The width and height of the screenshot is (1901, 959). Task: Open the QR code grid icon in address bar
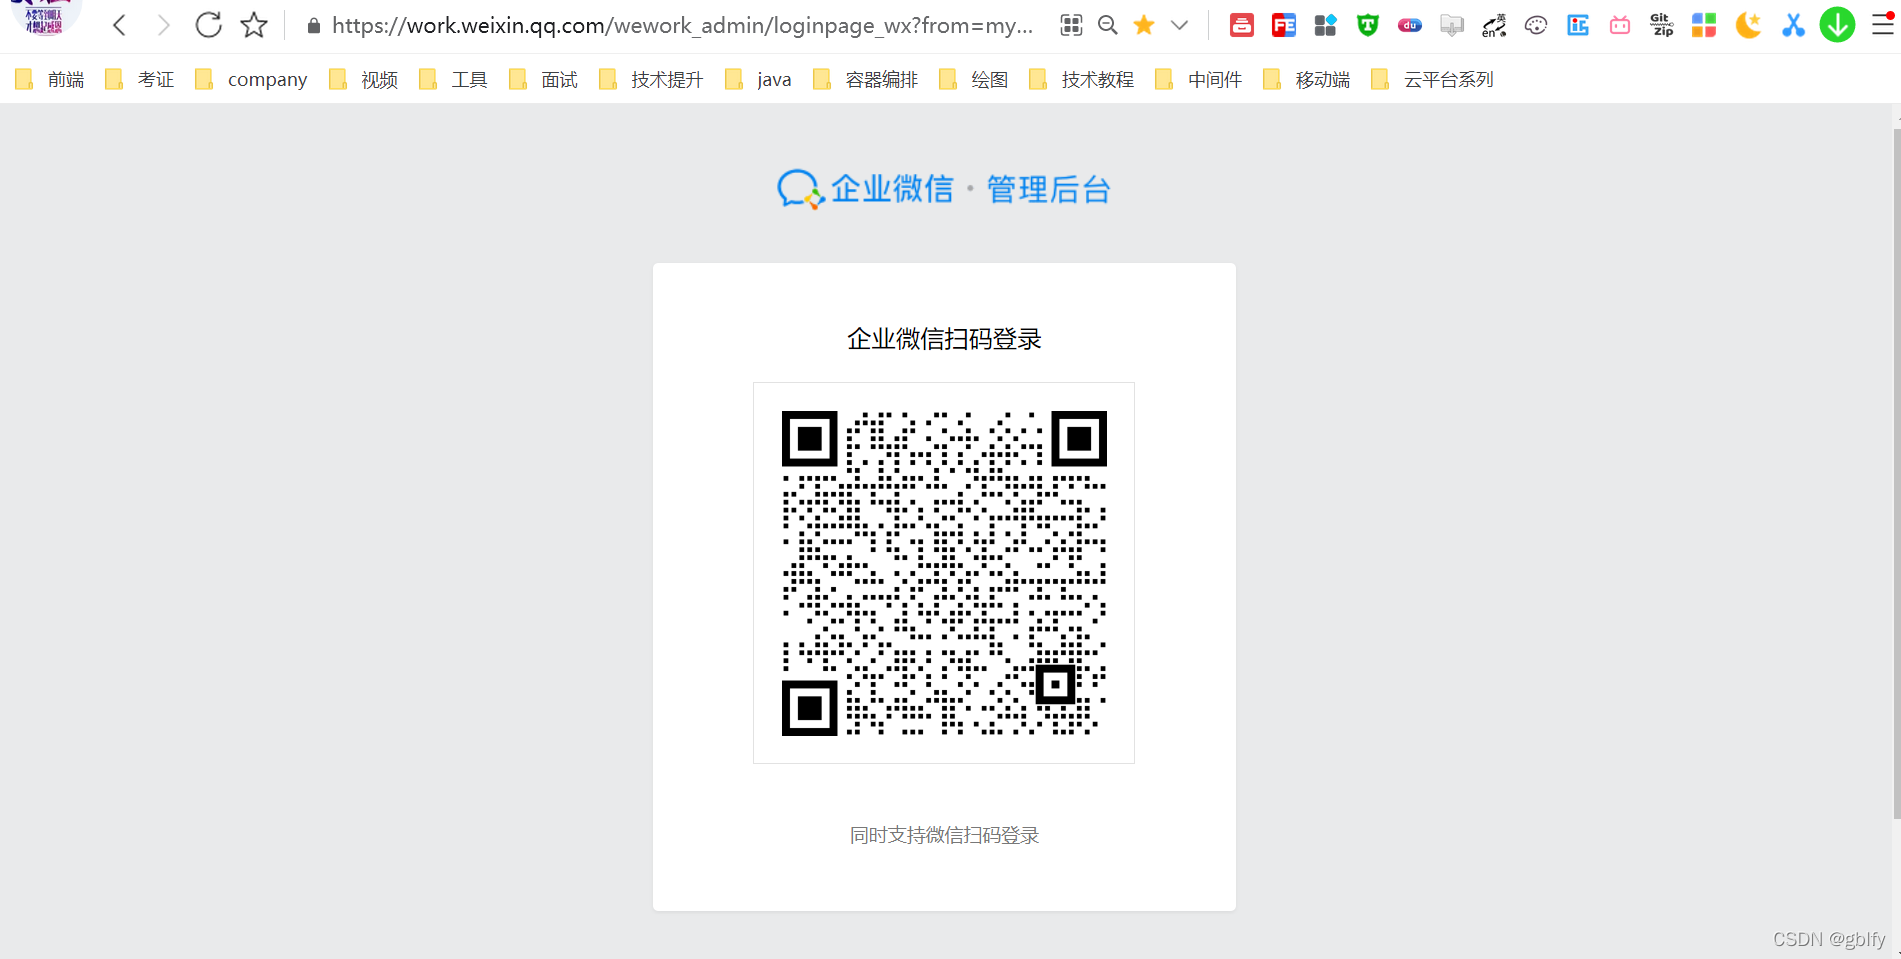click(x=1071, y=25)
